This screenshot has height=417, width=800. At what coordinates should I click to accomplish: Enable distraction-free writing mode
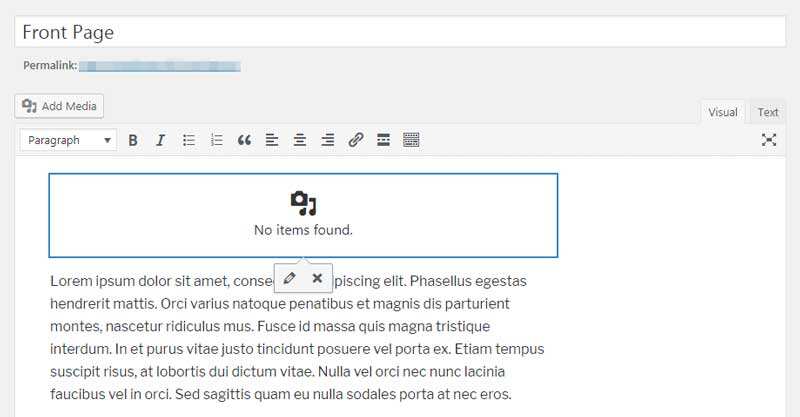769,140
